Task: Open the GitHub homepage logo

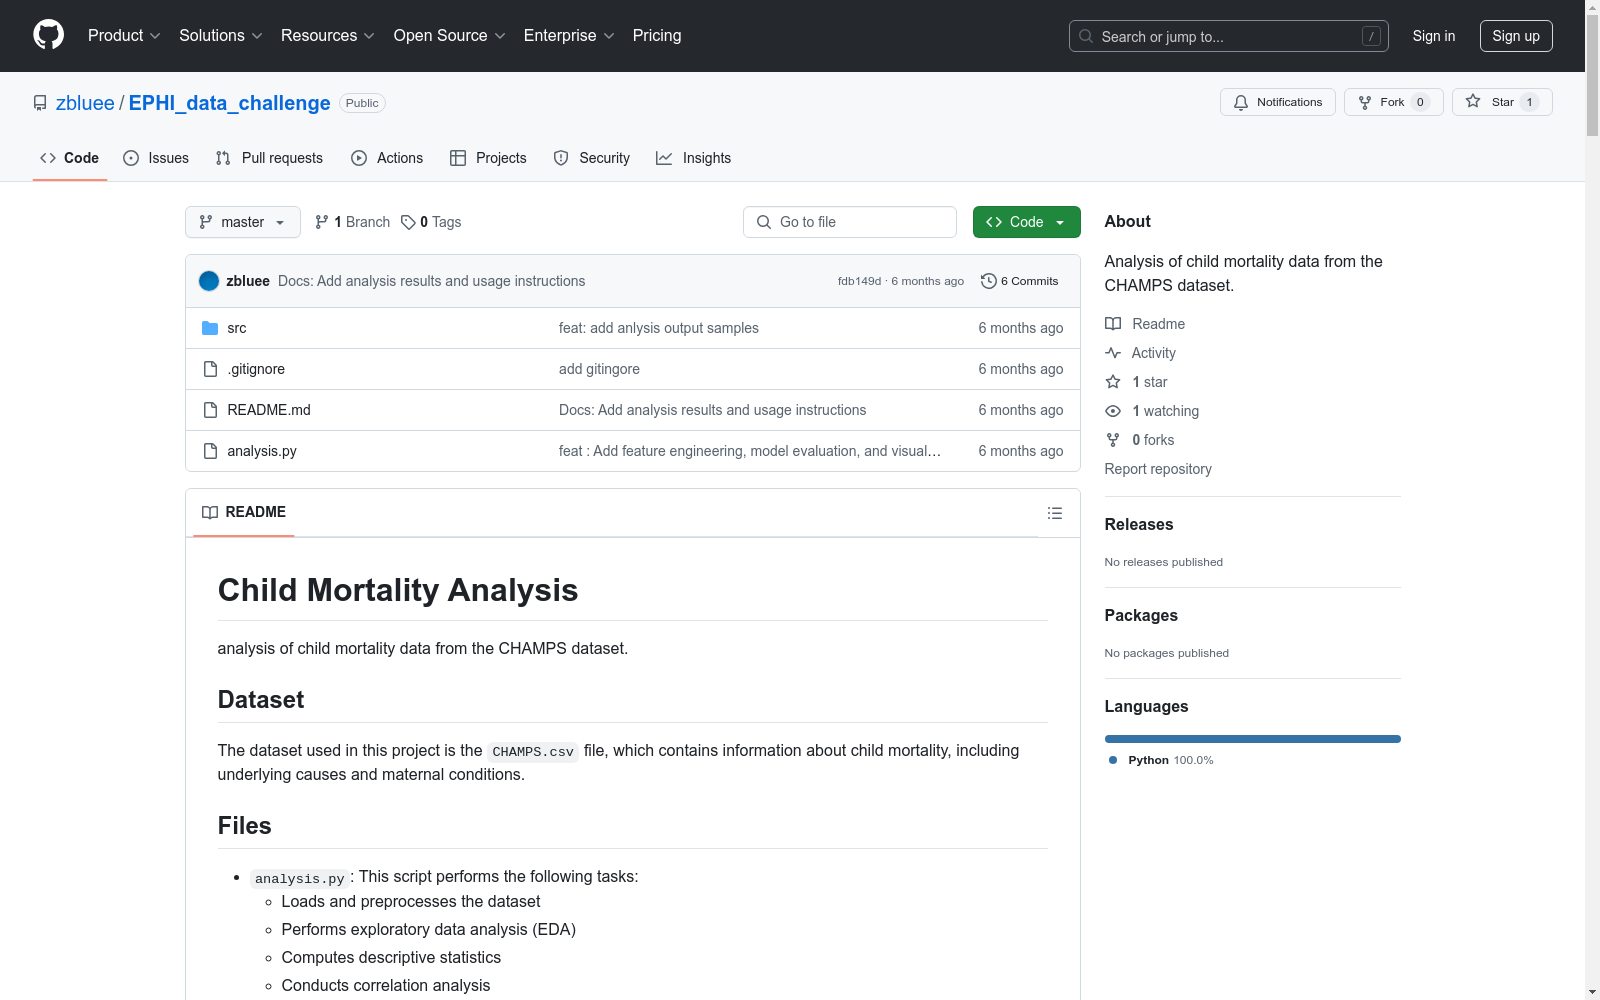Action: click(x=48, y=36)
